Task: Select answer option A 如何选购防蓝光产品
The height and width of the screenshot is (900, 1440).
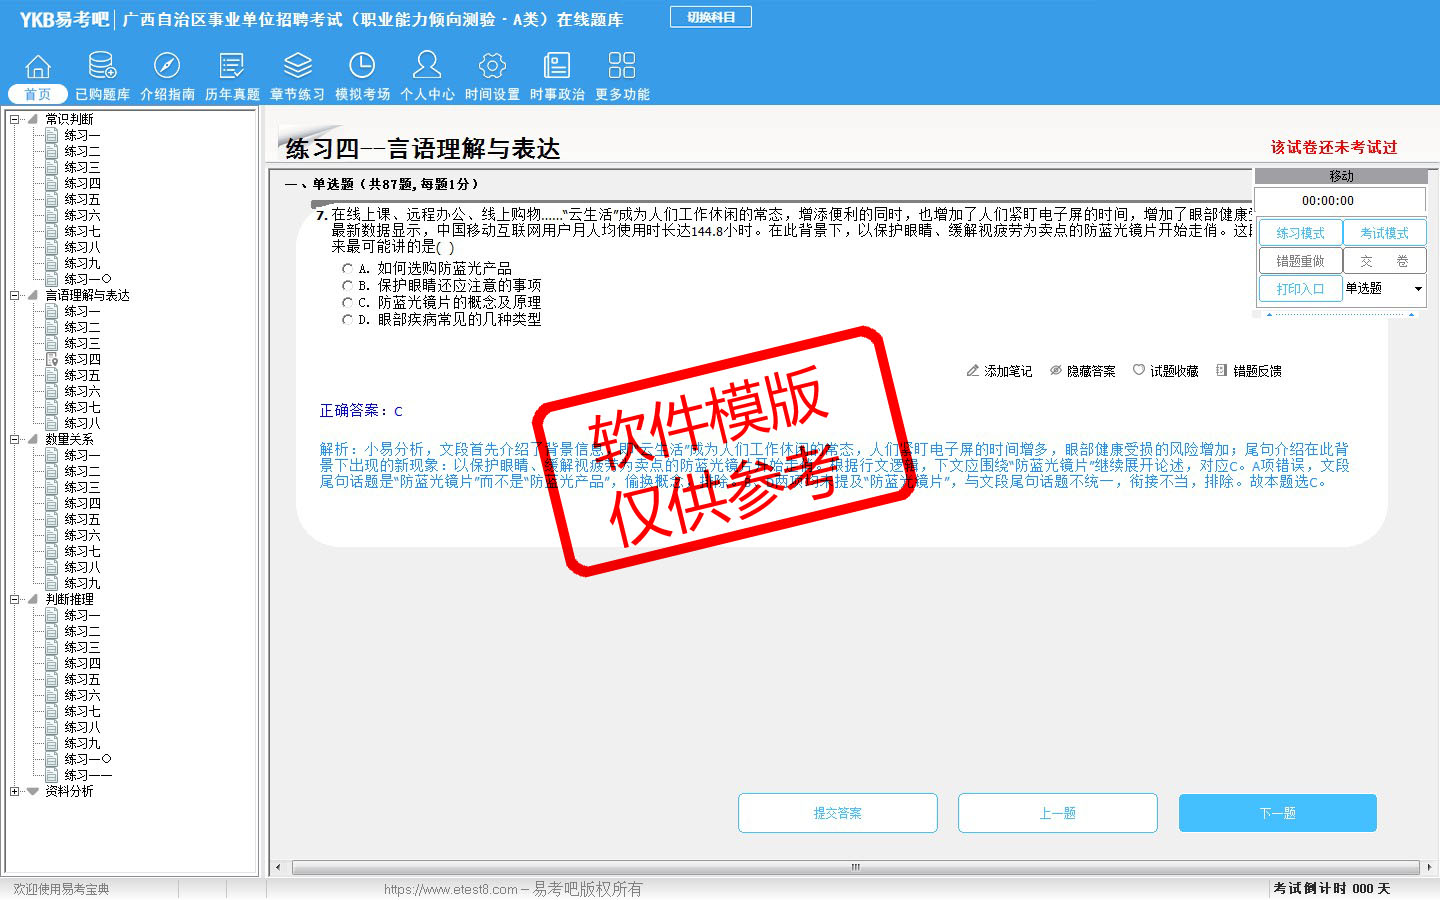Action: (x=347, y=269)
